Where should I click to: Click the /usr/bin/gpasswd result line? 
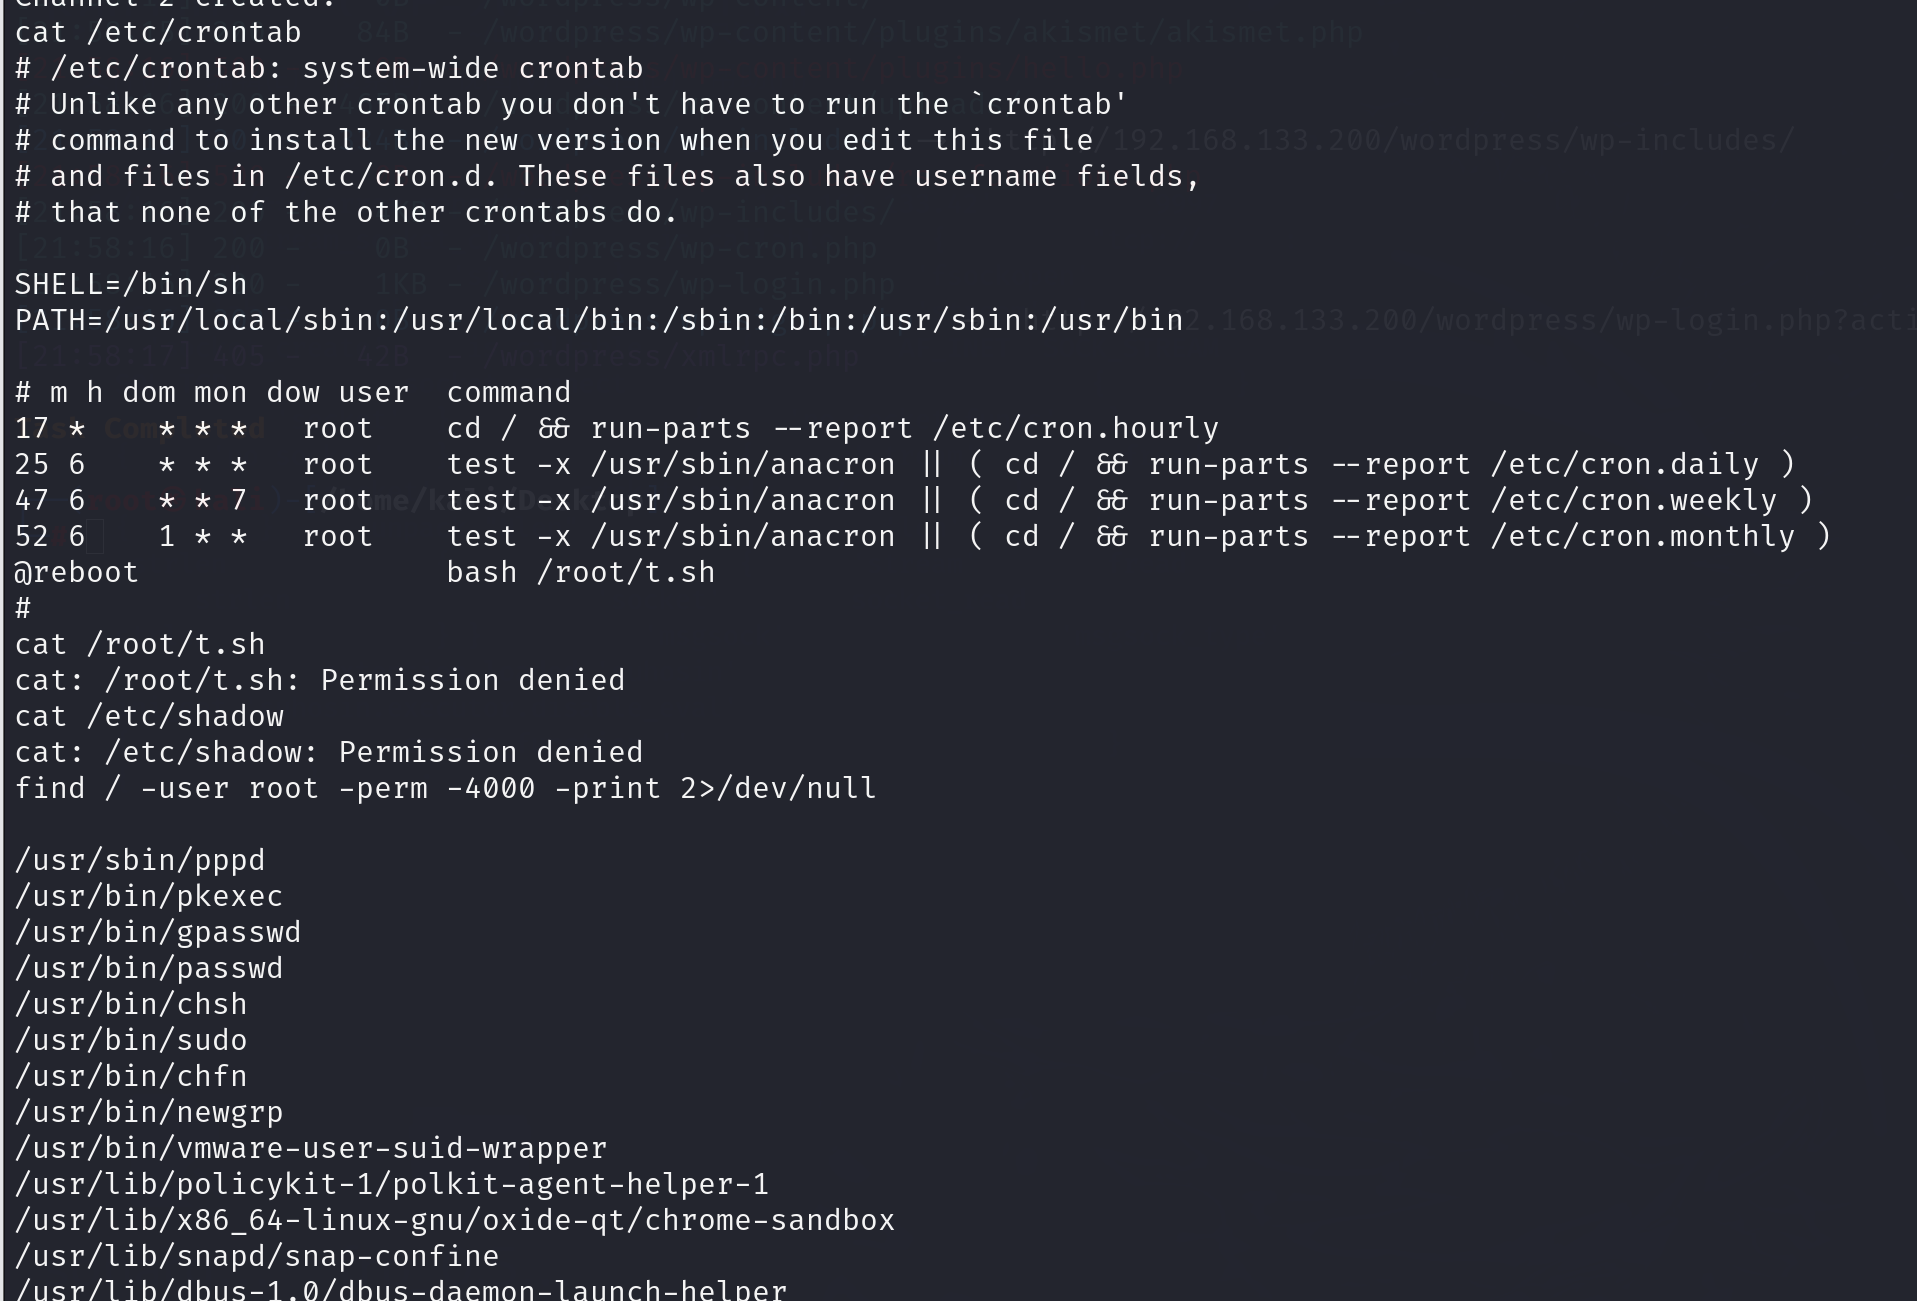pyautogui.click(x=158, y=932)
